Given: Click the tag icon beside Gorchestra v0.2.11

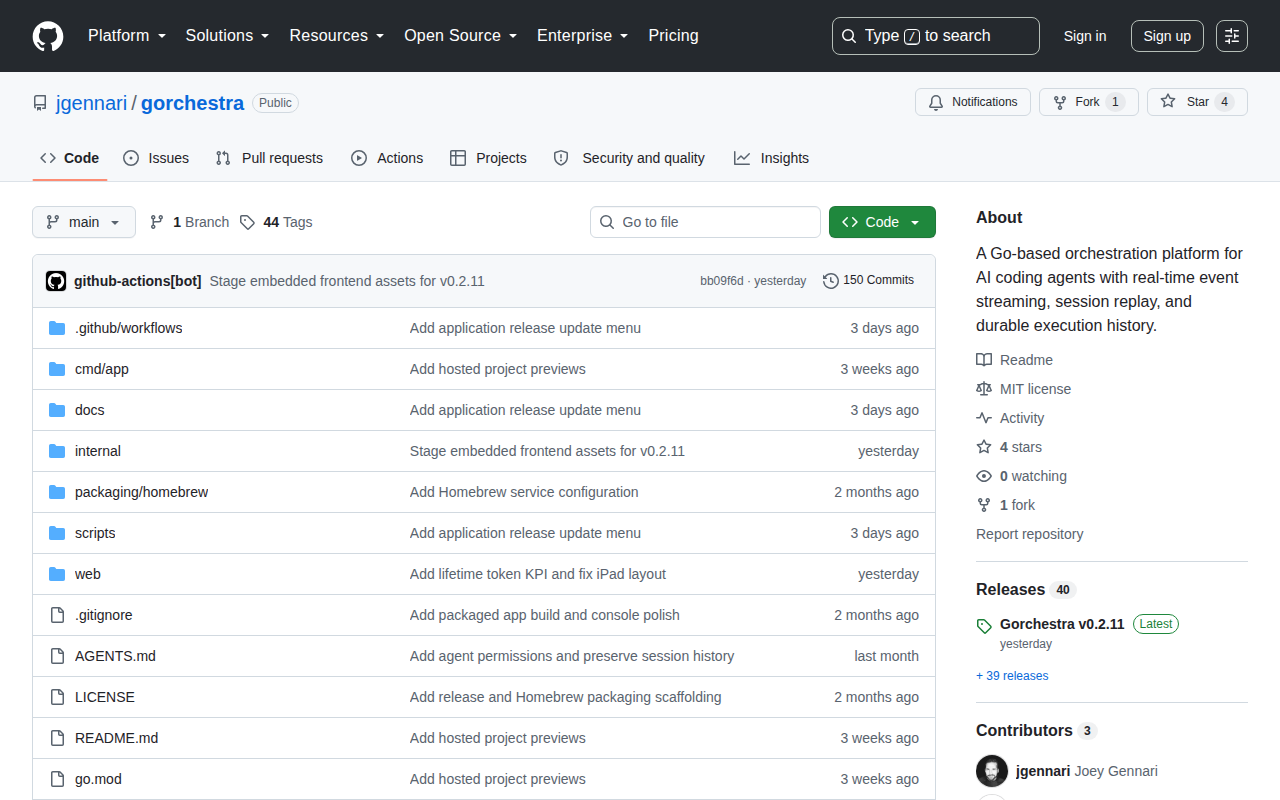Looking at the screenshot, I should [x=984, y=626].
